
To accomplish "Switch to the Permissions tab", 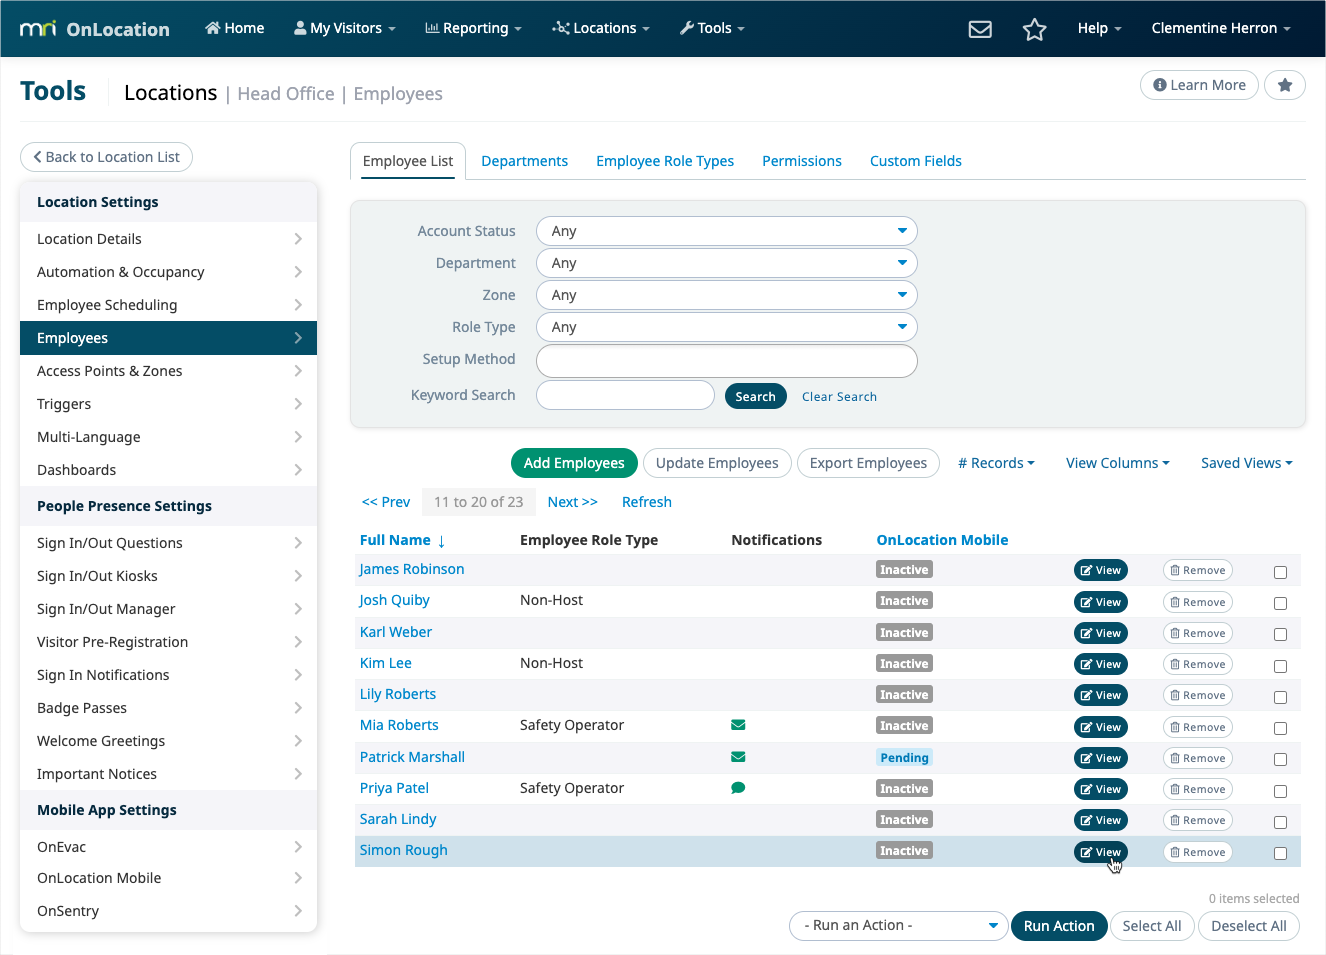I will click(x=802, y=161).
